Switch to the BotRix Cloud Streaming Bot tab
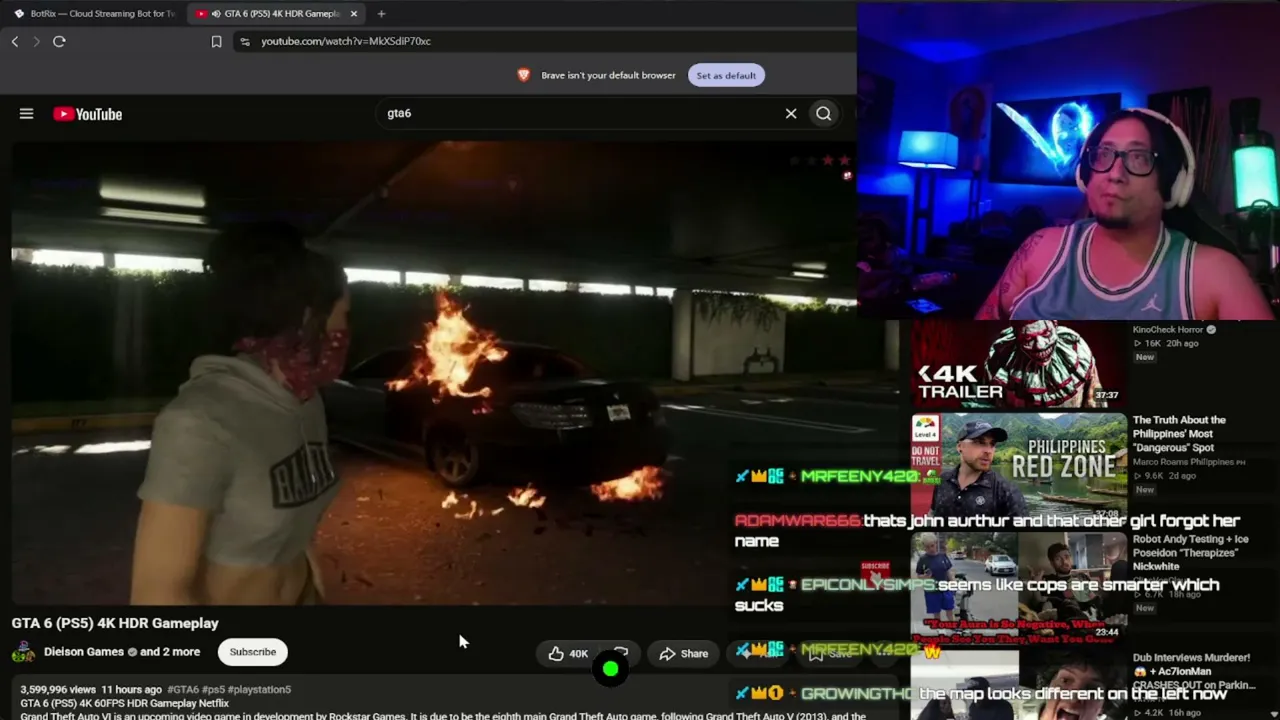This screenshot has width=1280, height=720. point(95,14)
